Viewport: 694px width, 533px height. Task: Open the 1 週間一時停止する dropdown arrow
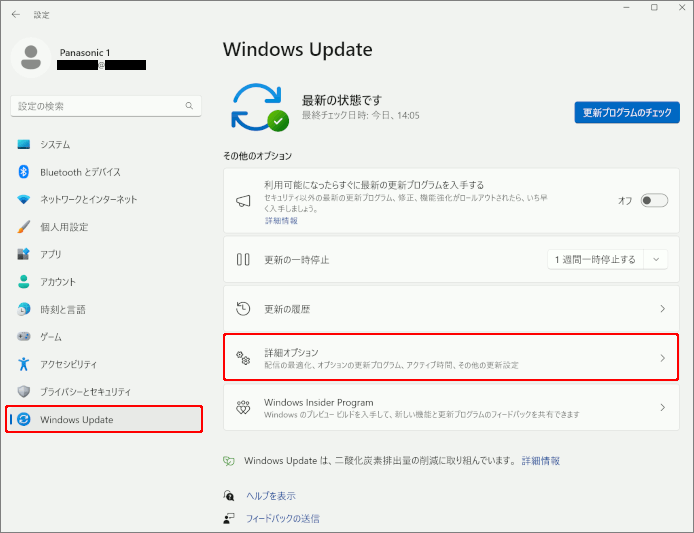point(656,259)
